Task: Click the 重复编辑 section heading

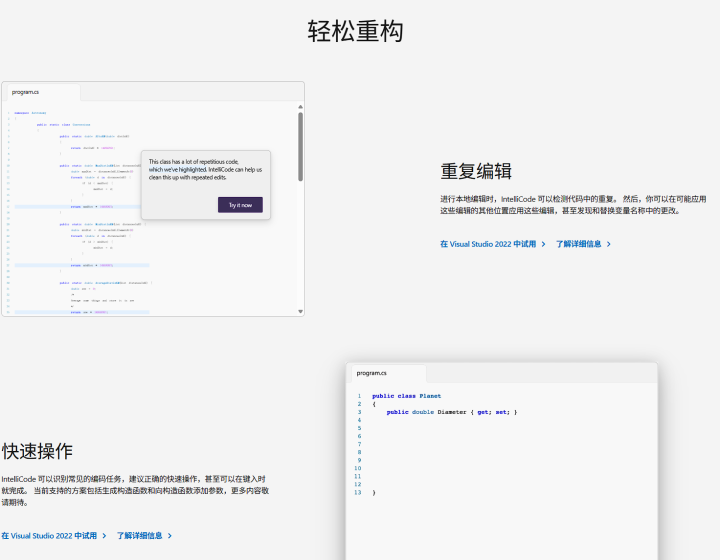Action: 476,171
